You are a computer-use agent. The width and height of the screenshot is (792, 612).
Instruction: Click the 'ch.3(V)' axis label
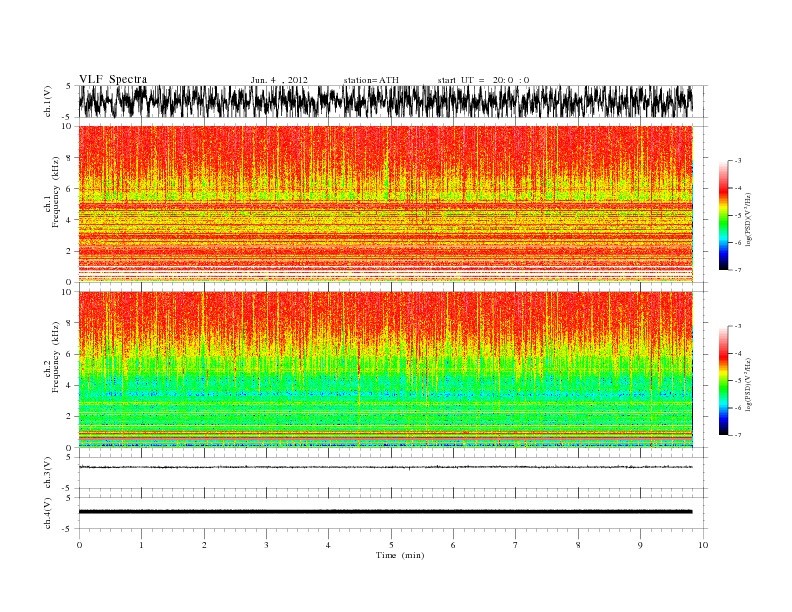[x=47, y=473]
